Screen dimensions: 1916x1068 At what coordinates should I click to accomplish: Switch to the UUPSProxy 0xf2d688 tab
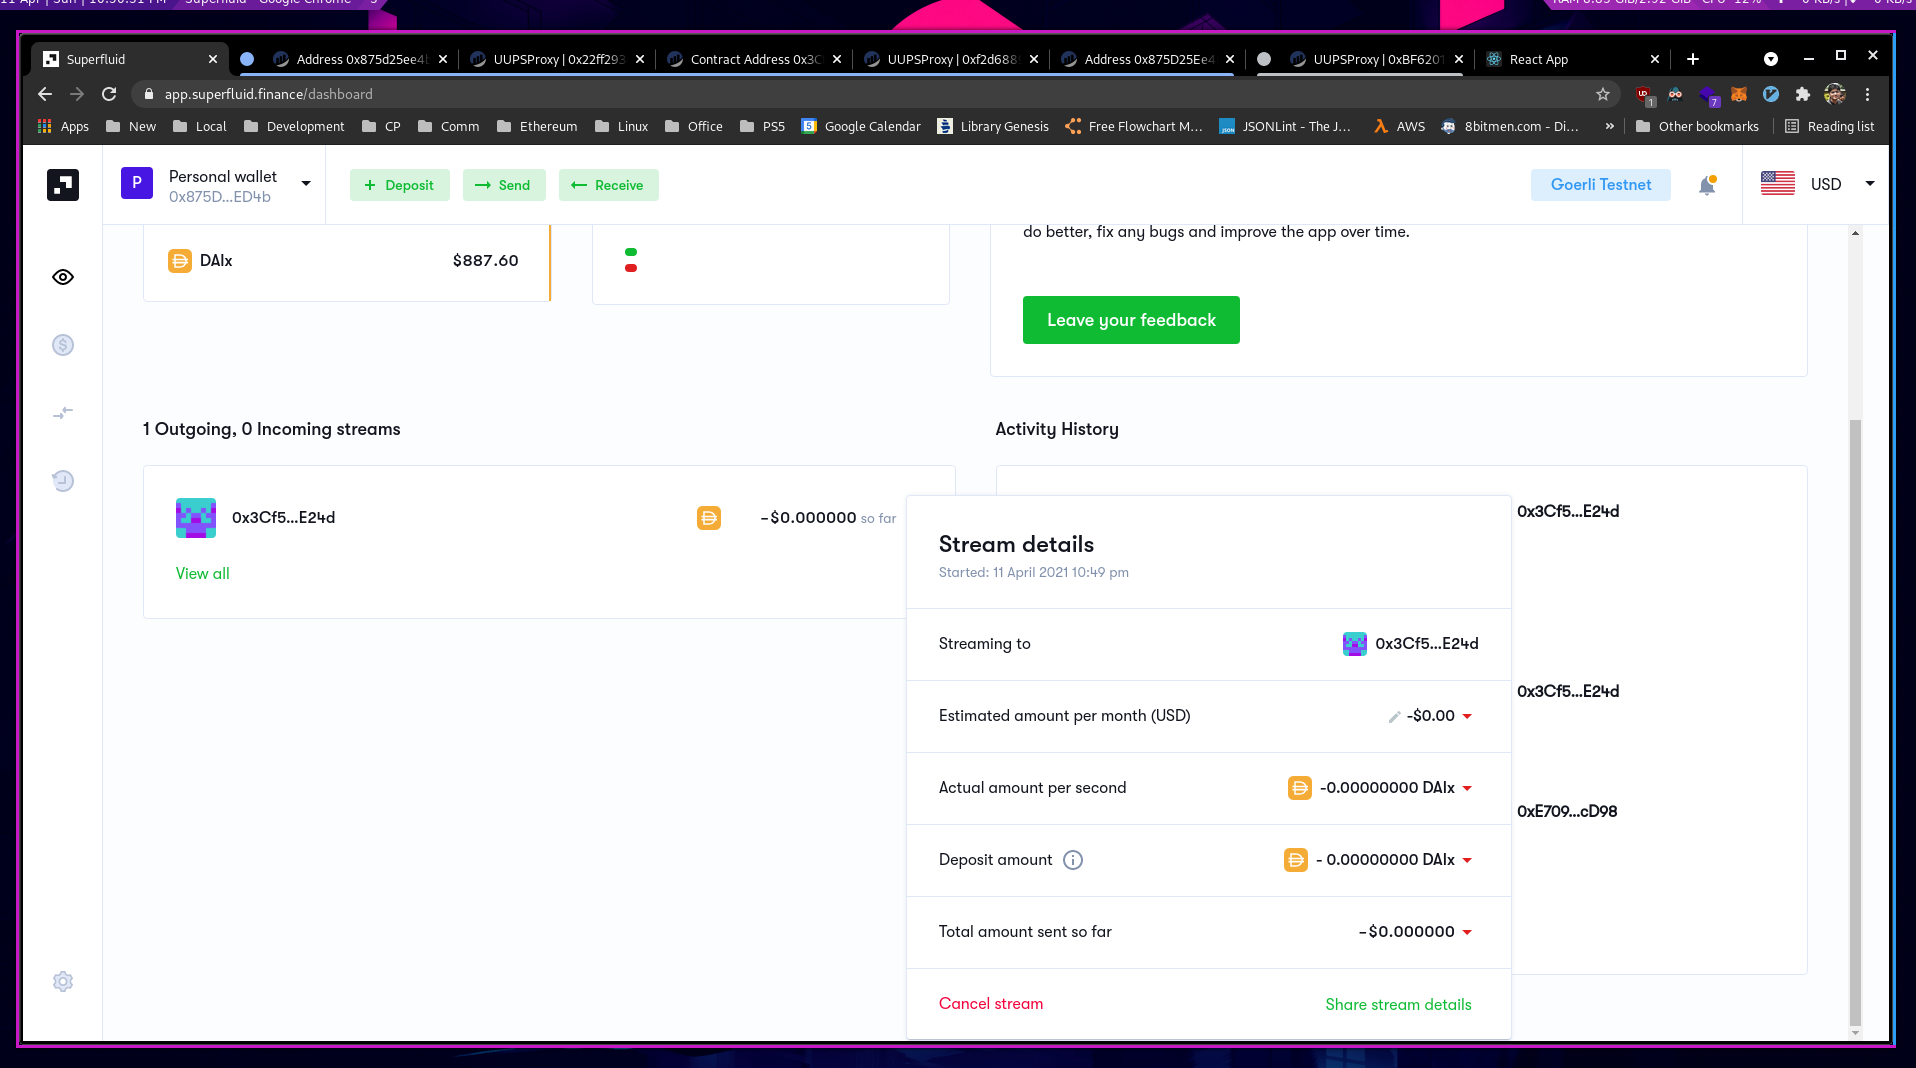[x=952, y=59]
